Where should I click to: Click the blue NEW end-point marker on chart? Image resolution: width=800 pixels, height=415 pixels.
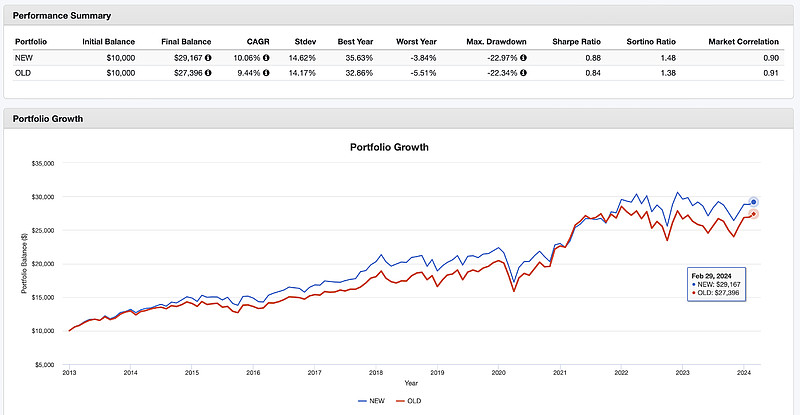[x=753, y=202]
